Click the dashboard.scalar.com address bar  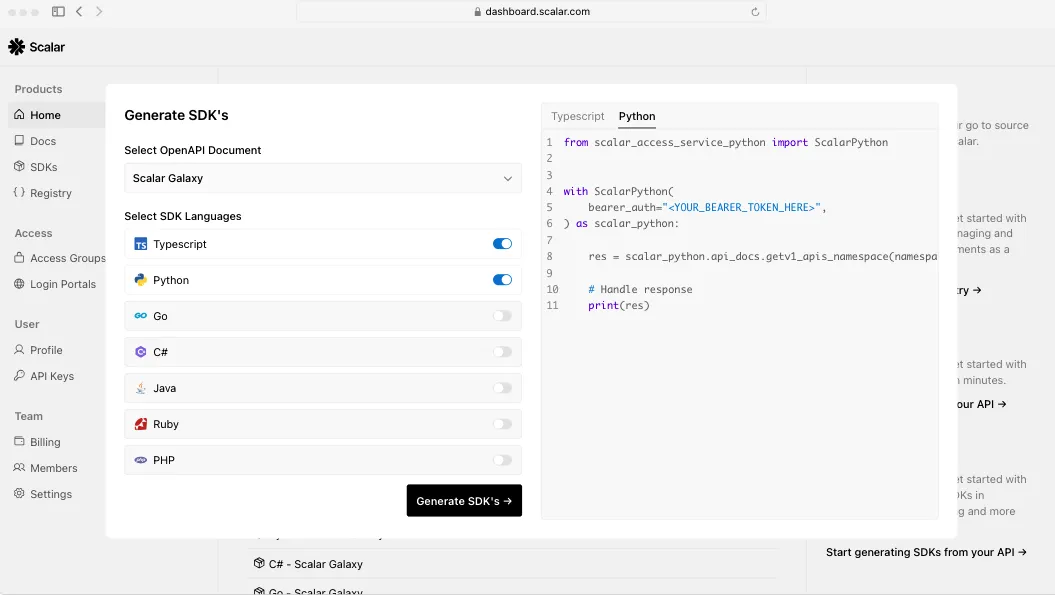coord(531,12)
